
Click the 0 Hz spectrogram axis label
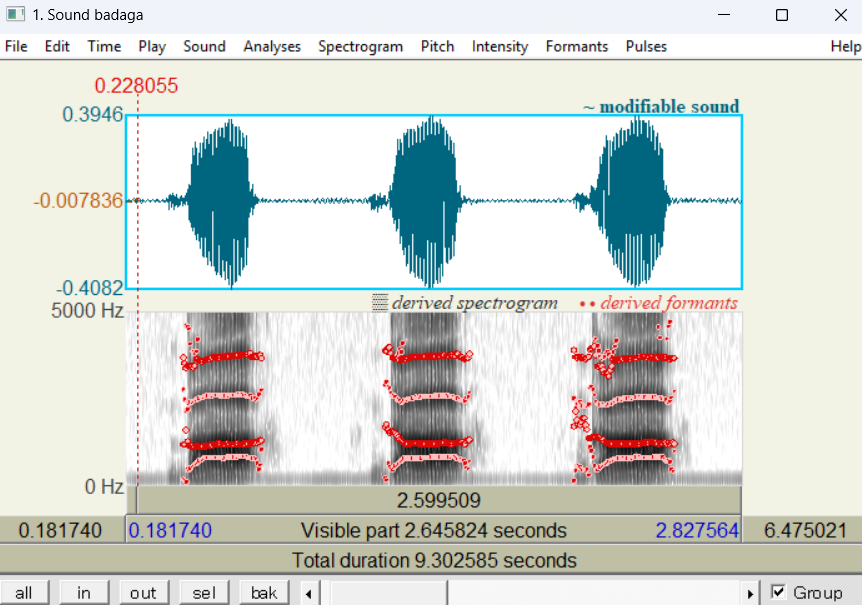click(x=104, y=487)
